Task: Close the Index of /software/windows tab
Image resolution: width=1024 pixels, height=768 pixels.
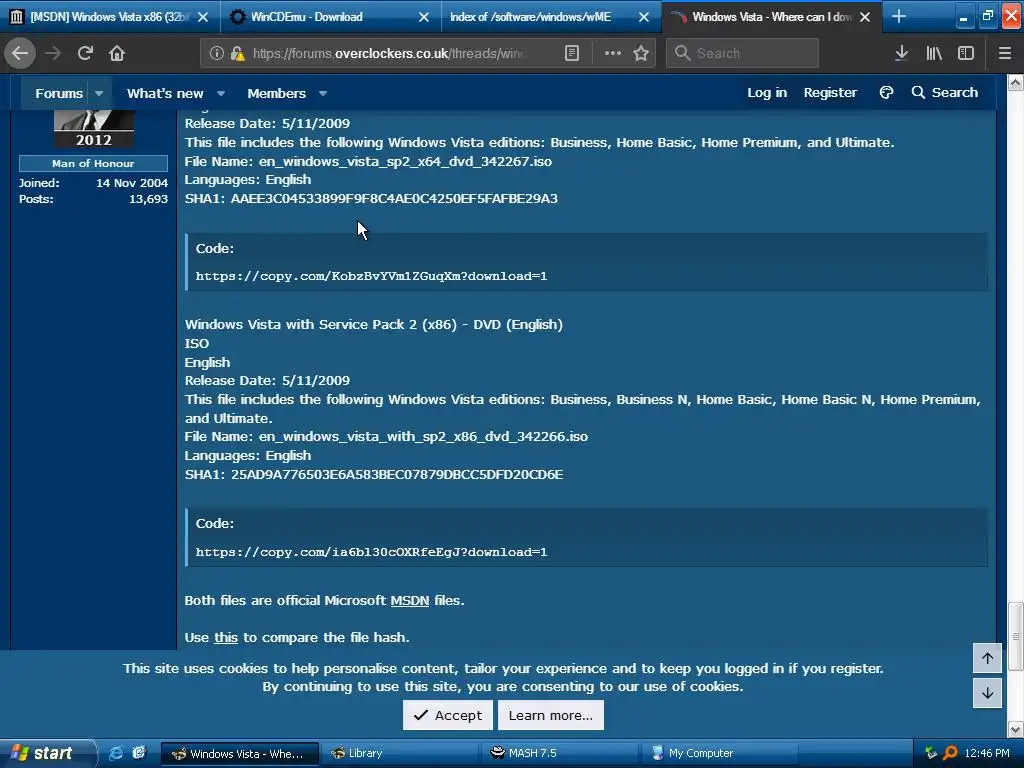Action: point(644,17)
